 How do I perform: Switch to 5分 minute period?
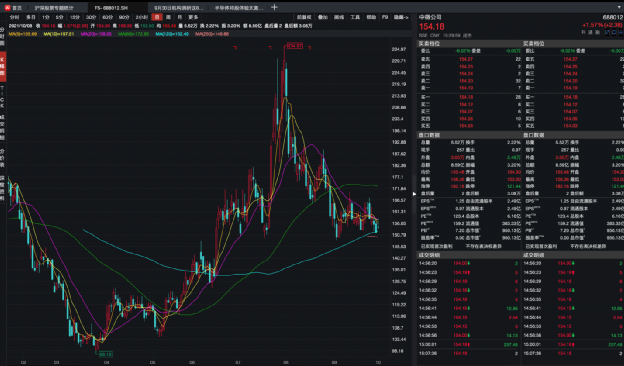(x=59, y=17)
